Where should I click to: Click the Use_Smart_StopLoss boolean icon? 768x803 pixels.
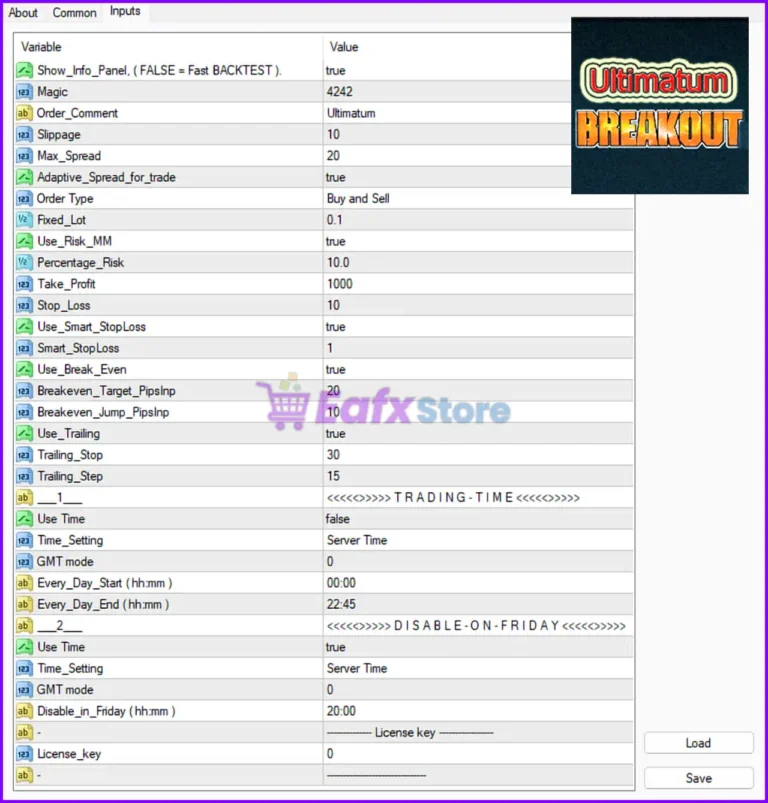pos(24,327)
